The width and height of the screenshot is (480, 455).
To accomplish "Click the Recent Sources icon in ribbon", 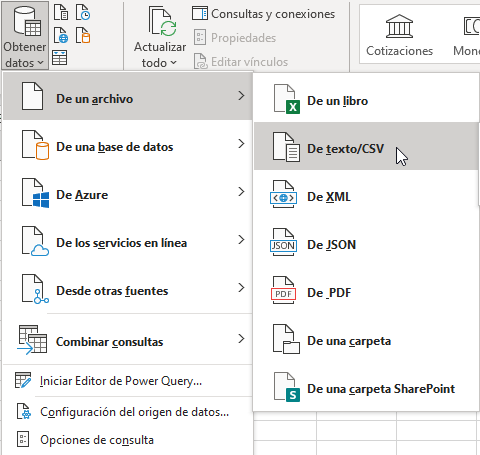I will (83, 13).
